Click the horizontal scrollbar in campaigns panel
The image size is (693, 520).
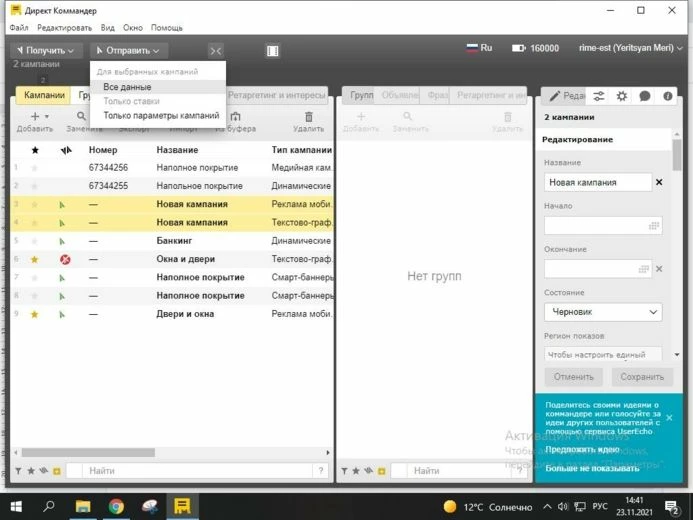coord(88,452)
